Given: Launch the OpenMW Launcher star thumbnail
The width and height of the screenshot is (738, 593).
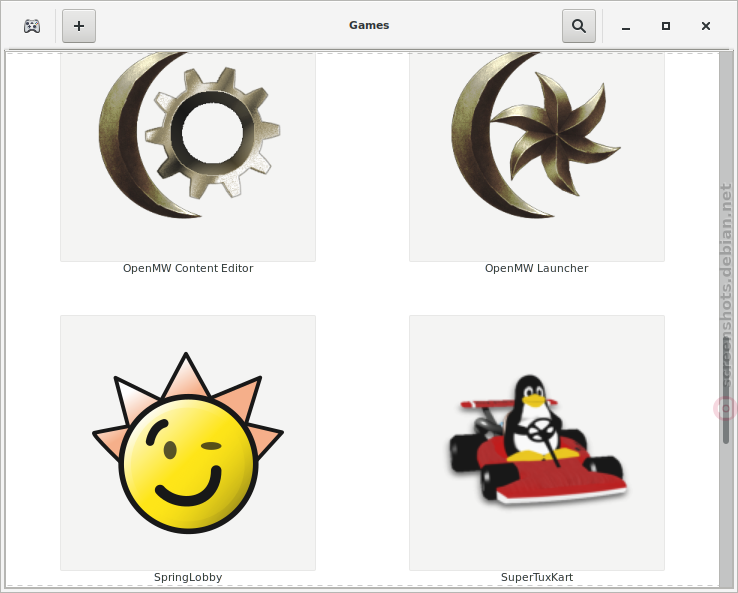Looking at the screenshot, I should pos(537,157).
